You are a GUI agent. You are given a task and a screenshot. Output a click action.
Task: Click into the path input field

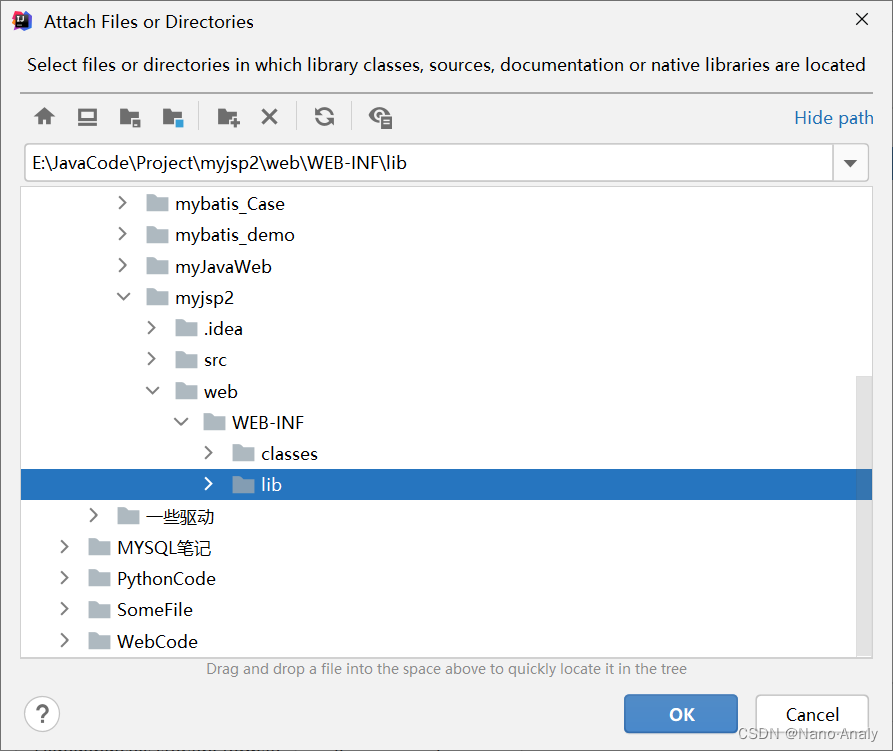click(429, 163)
